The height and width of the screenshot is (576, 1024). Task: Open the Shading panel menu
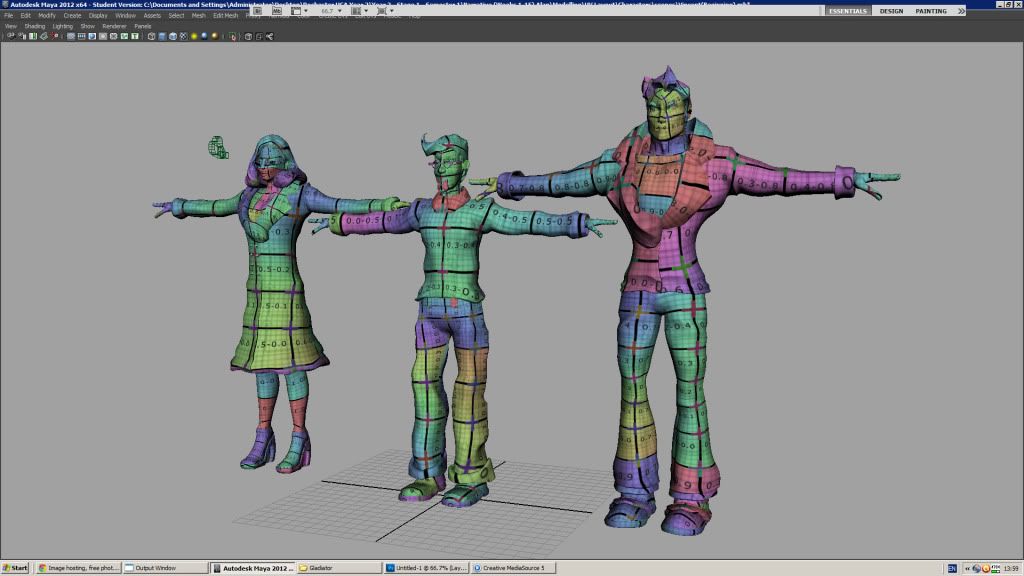point(35,26)
